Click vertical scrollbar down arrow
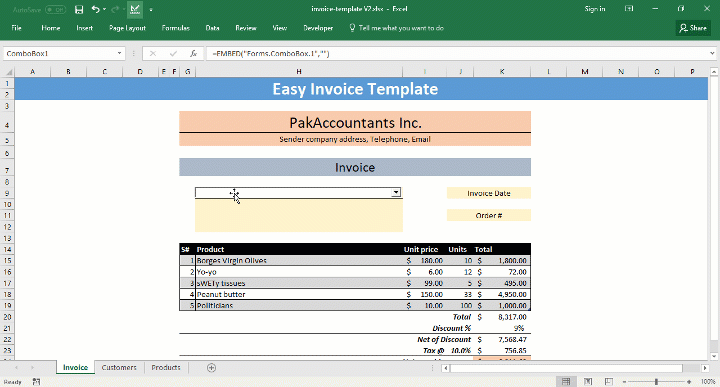This screenshot has height=387, width=720. [x=714, y=356]
